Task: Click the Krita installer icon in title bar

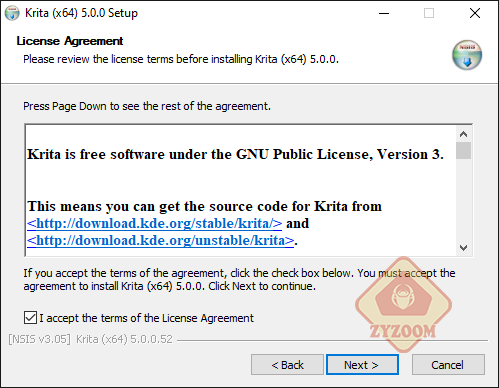Action: (12, 13)
